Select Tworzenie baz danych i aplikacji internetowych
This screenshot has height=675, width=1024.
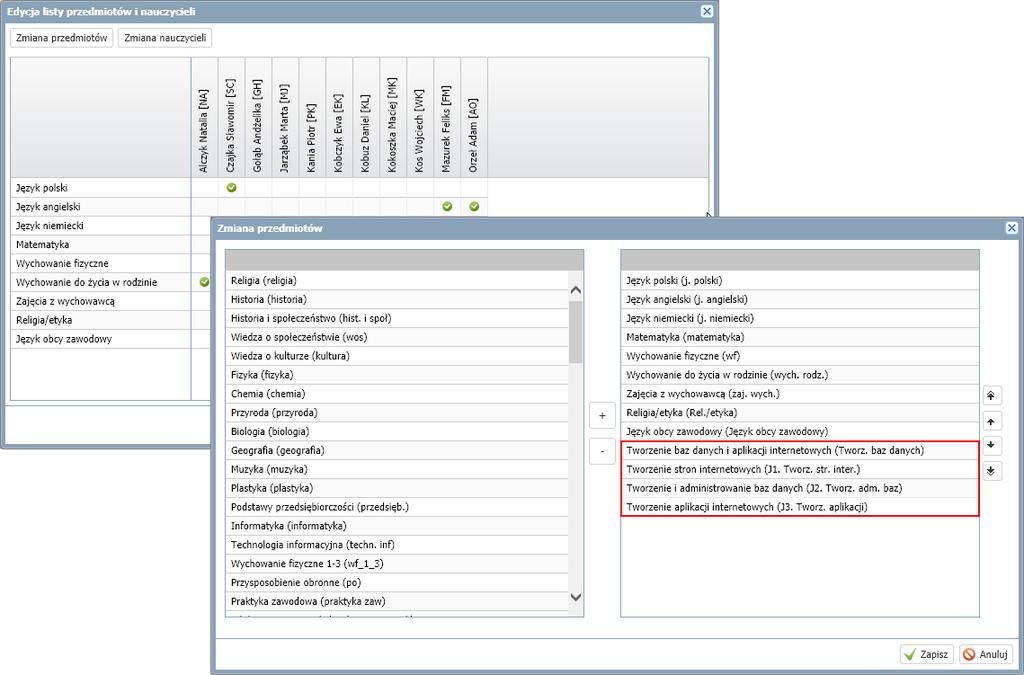pyautogui.click(x=799, y=451)
